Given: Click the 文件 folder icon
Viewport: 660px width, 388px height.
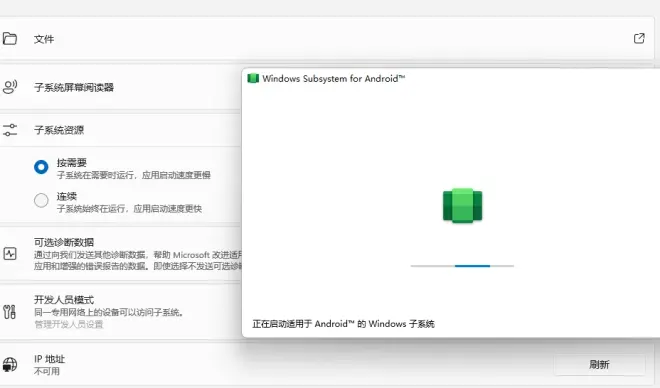Looking at the screenshot, I should (10, 39).
